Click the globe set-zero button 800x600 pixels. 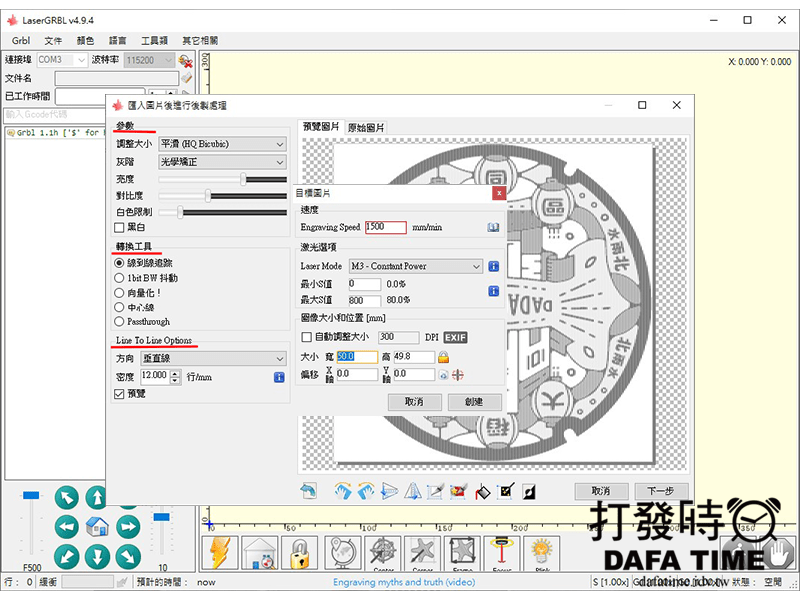[343, 553]
